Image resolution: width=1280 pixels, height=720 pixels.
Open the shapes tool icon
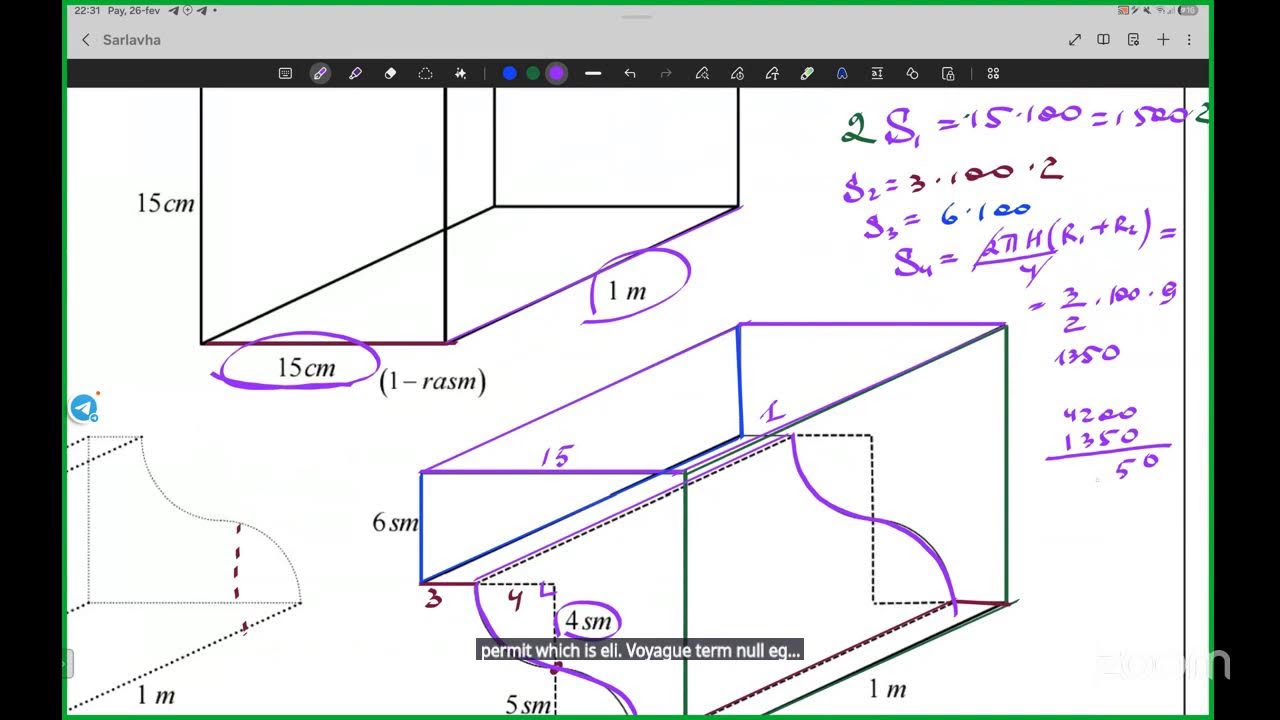[x=912, y=73]
